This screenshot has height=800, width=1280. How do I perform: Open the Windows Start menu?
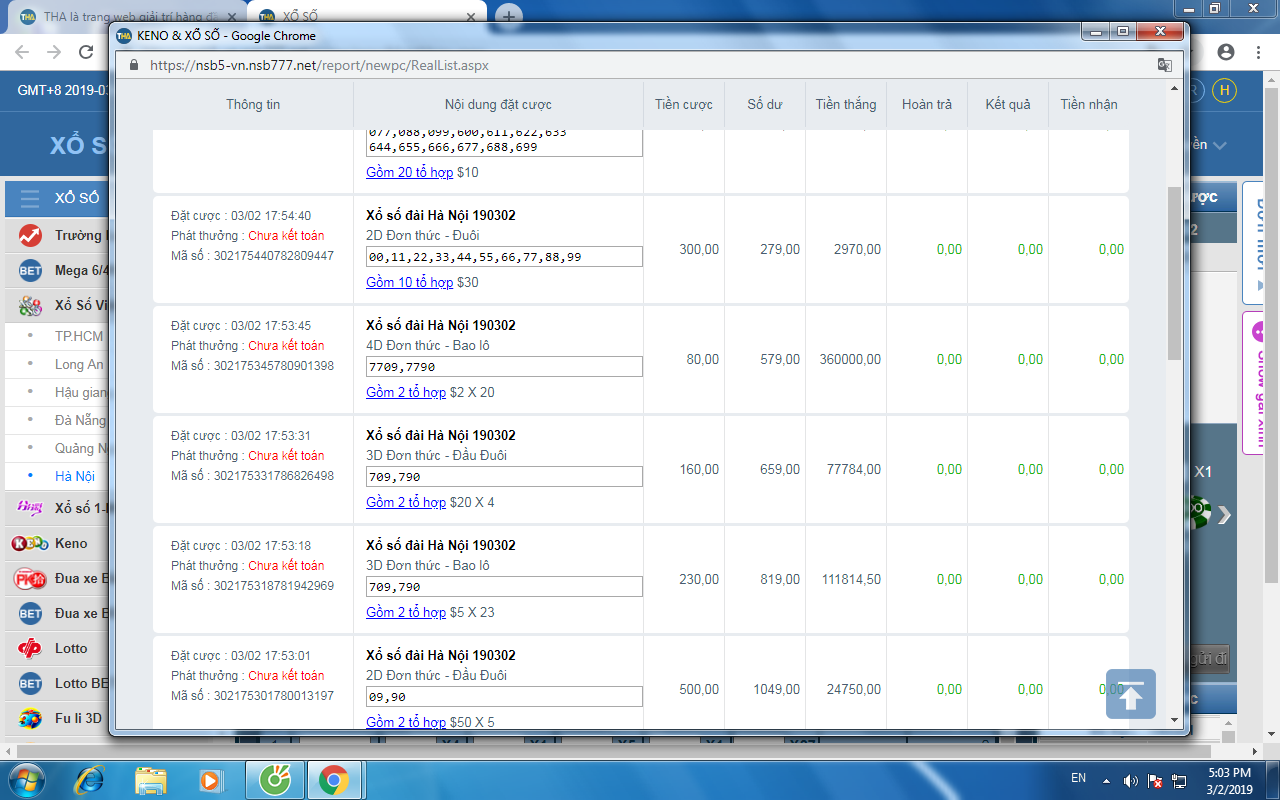click(x=26, y=779)
